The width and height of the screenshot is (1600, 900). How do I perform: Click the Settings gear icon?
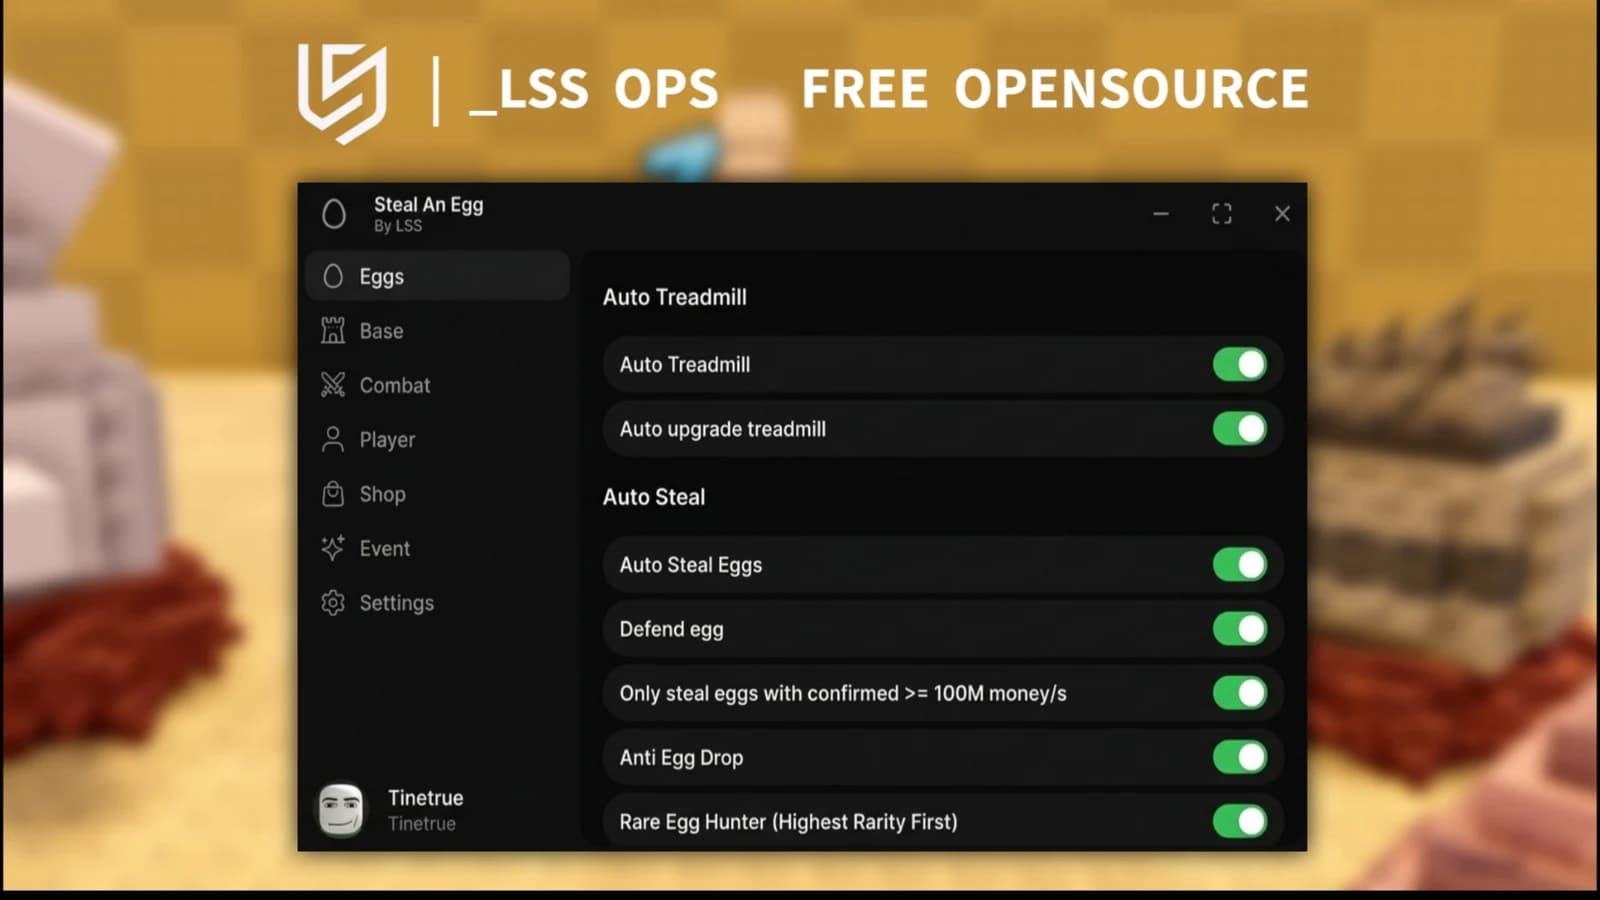pos(333,603)
